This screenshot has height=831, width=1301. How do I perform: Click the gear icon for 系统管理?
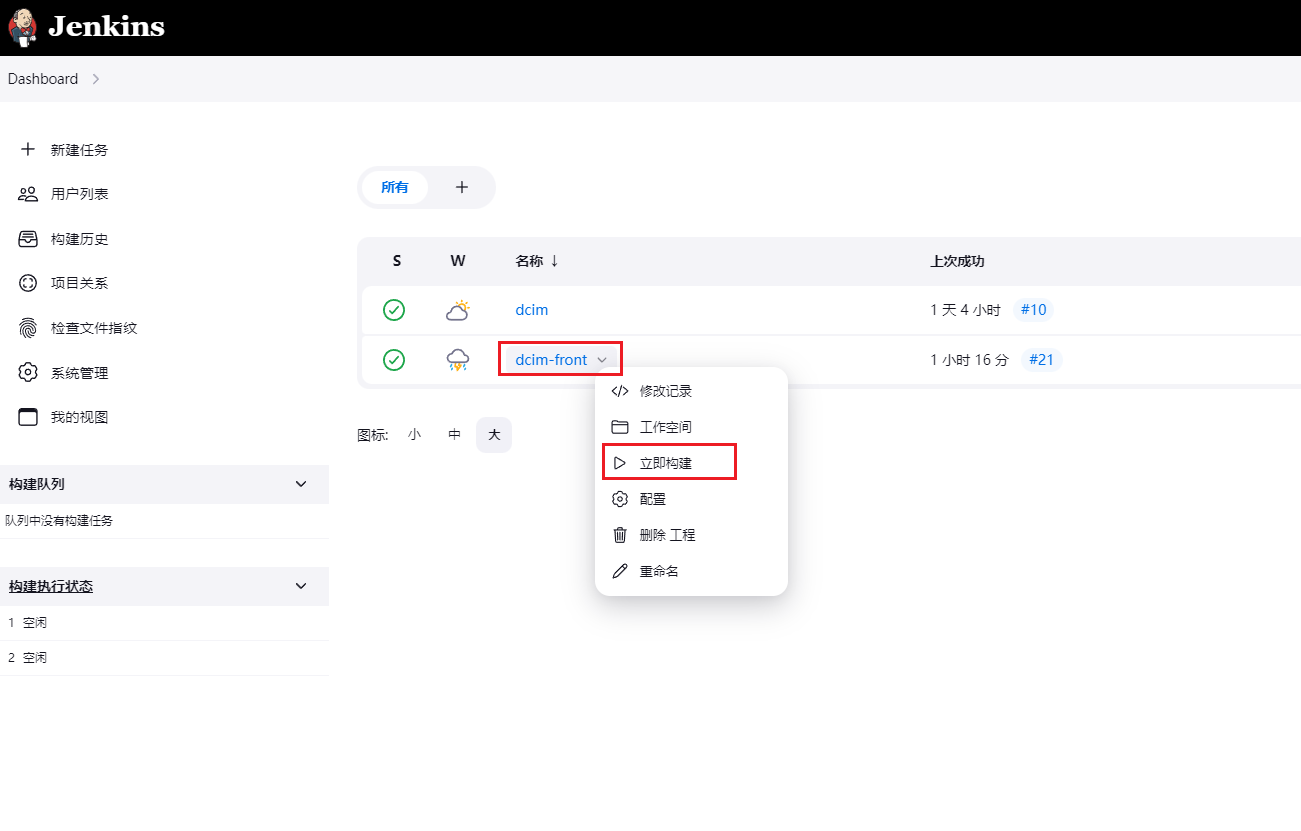click(x=28, y=373)
